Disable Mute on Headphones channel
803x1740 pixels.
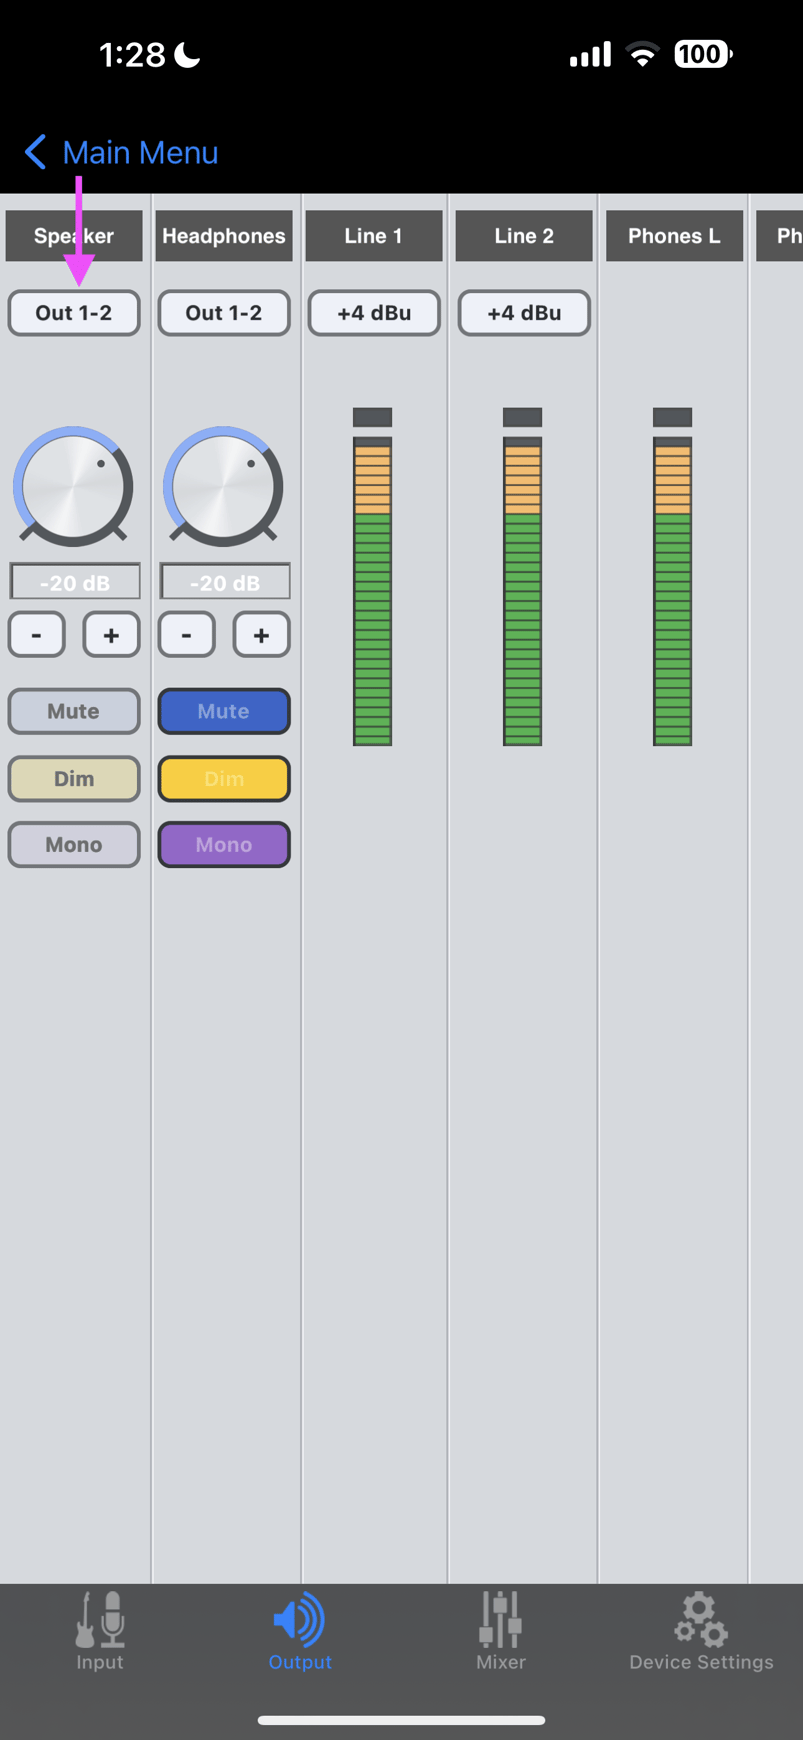pos(224,711)
